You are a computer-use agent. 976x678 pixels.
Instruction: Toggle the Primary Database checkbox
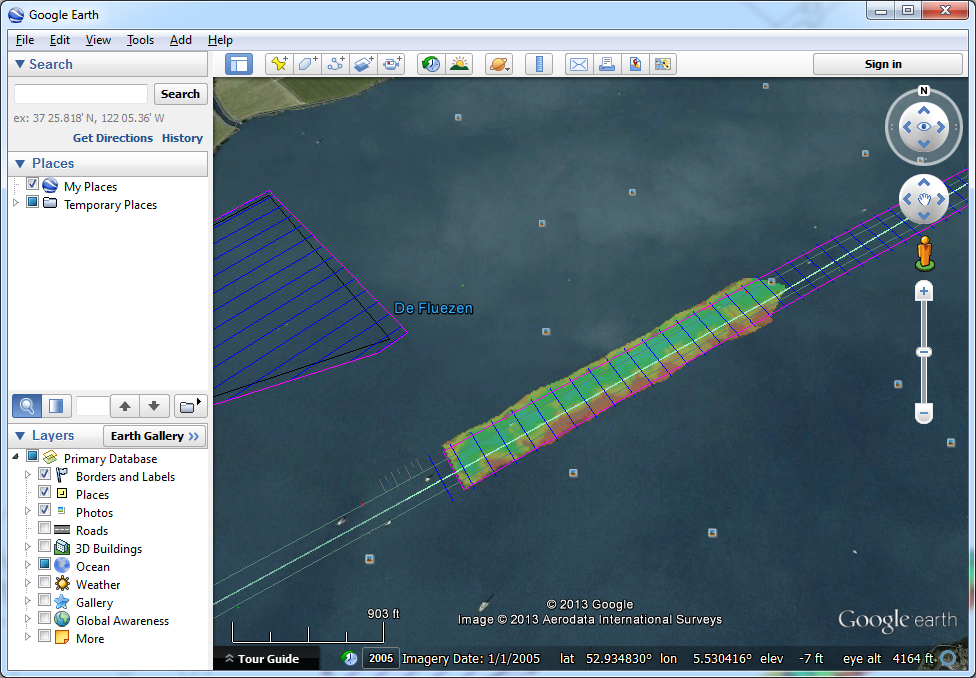[x=32, y=456]
